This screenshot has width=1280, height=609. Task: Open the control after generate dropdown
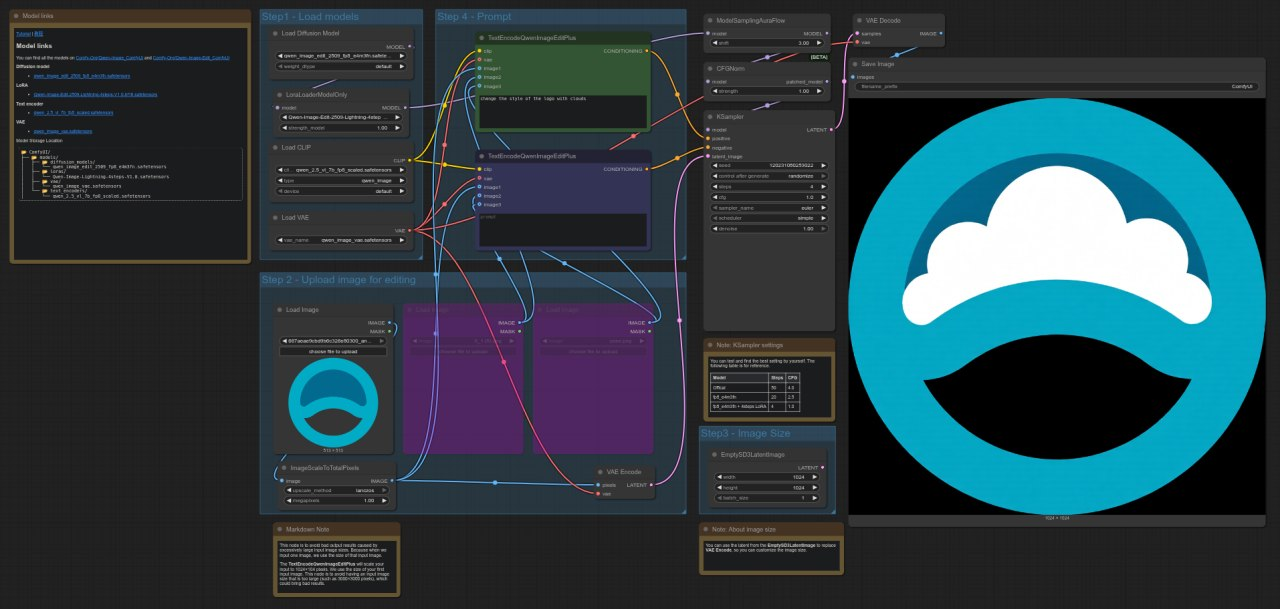tap(770, 175)
